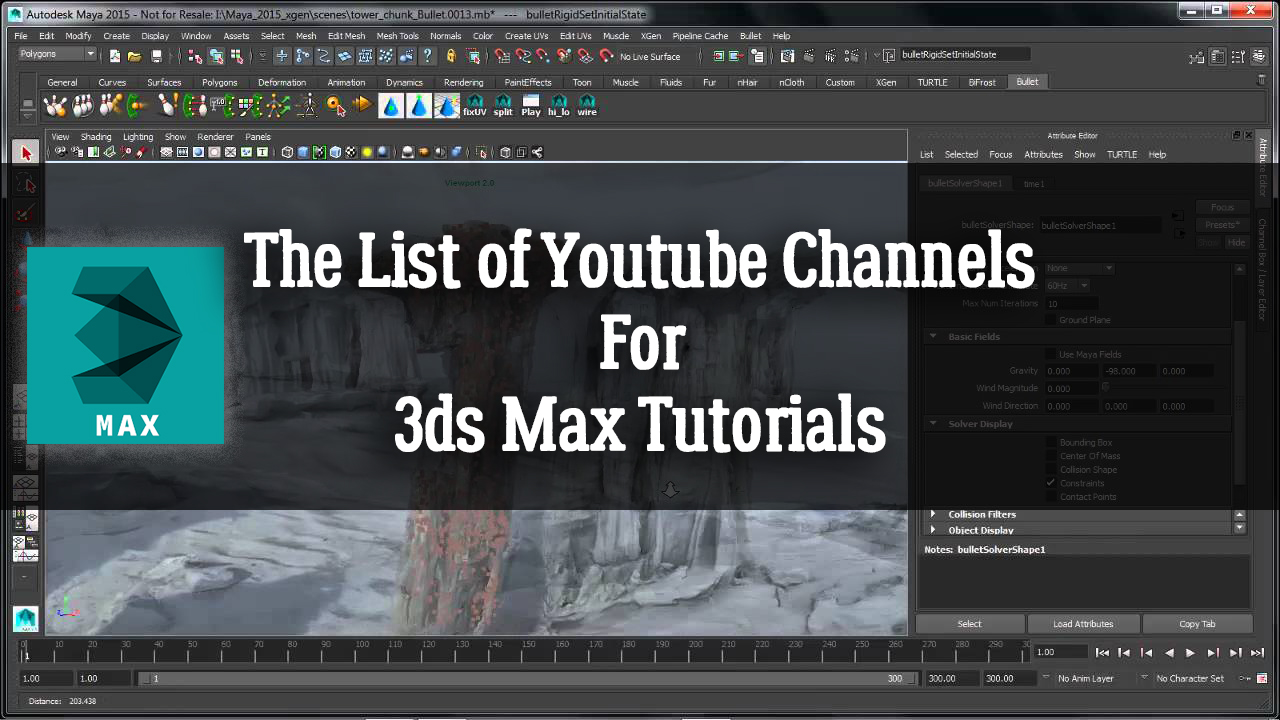Open the Bullet menu in main menu bar

pyautogui.click(x=750, y=36)
